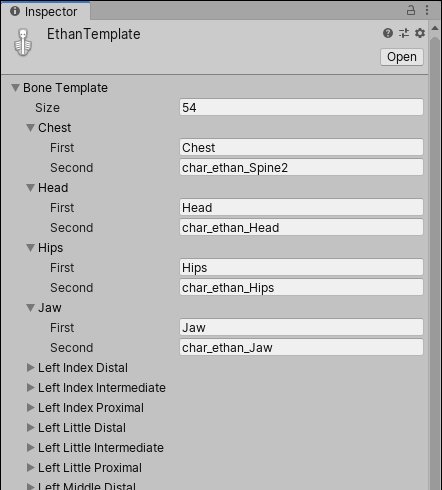The image size is (442, 490).
Task: Click the Open button
Action: pos(402,57)
